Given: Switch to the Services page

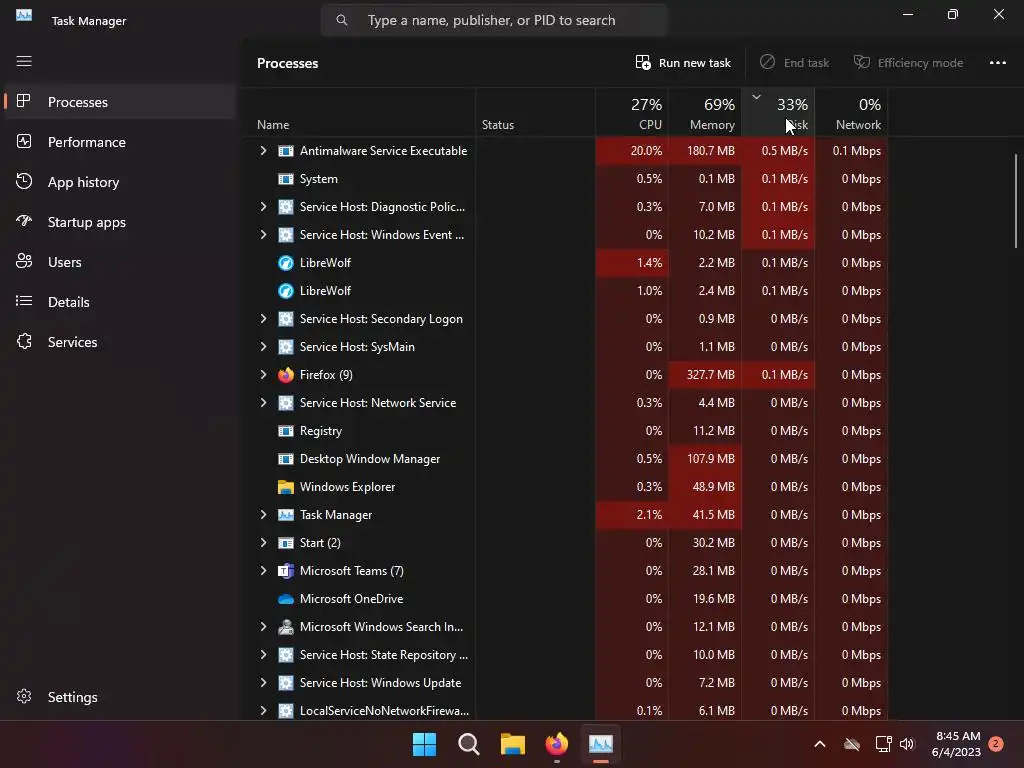Looking at the screenshot, I should [120, 342].
